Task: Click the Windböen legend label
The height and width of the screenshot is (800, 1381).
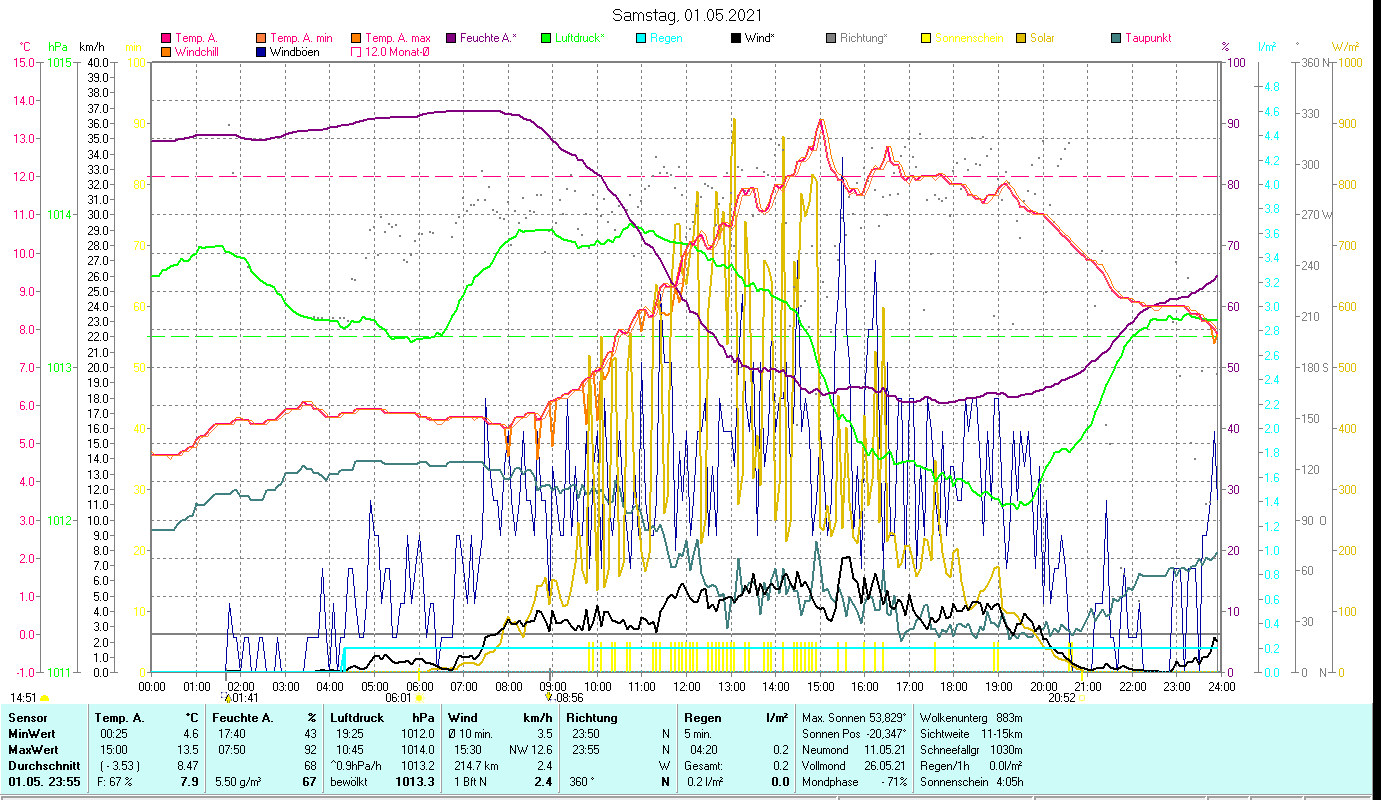Action: click(295, 51)
